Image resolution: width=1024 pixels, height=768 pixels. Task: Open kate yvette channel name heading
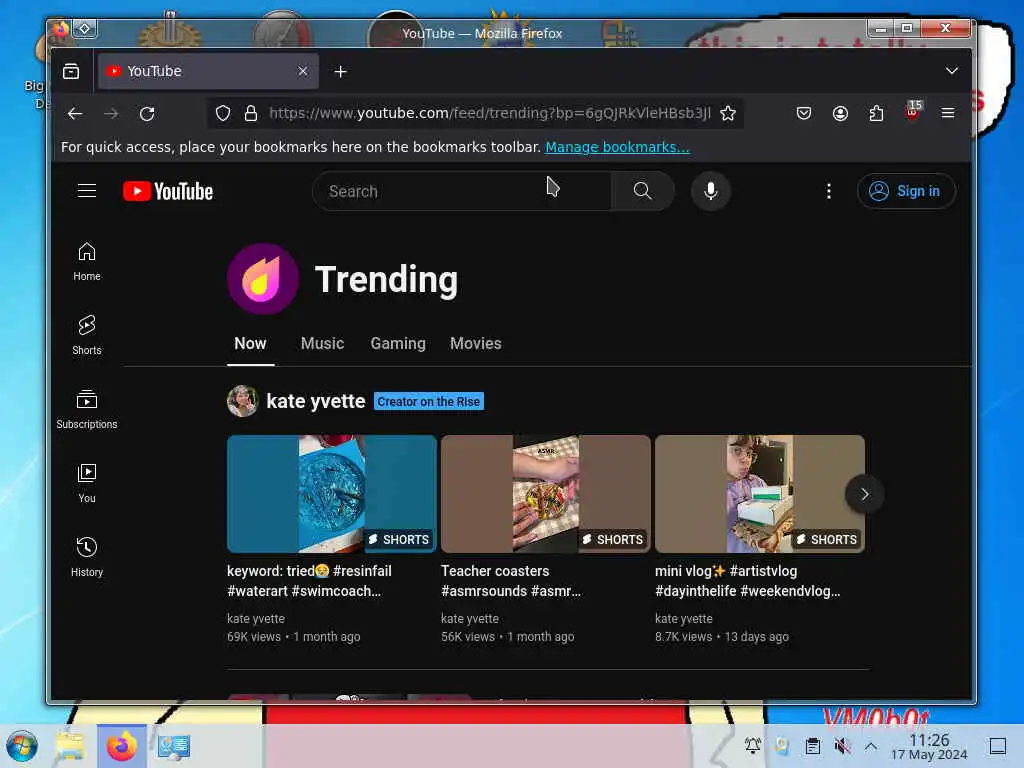pyautogui.click(x=315, y=401)
